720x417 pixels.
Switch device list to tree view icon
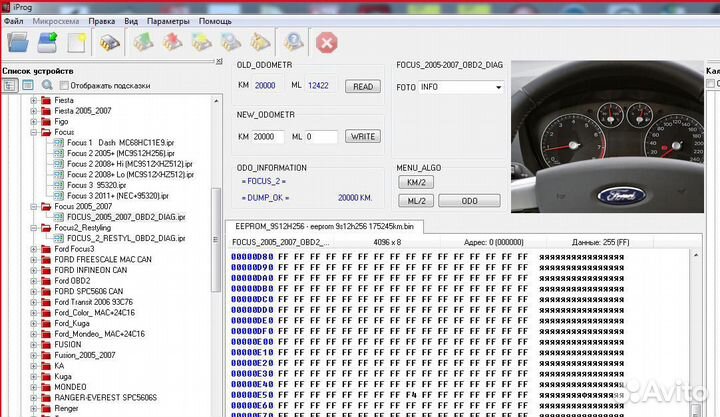(11, 85)
